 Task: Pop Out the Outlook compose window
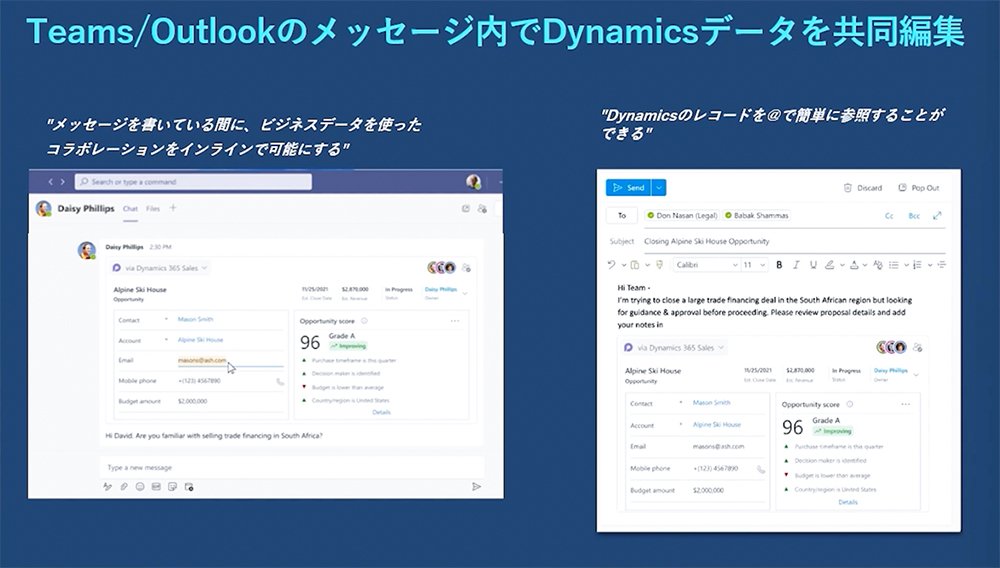[919, 187]
